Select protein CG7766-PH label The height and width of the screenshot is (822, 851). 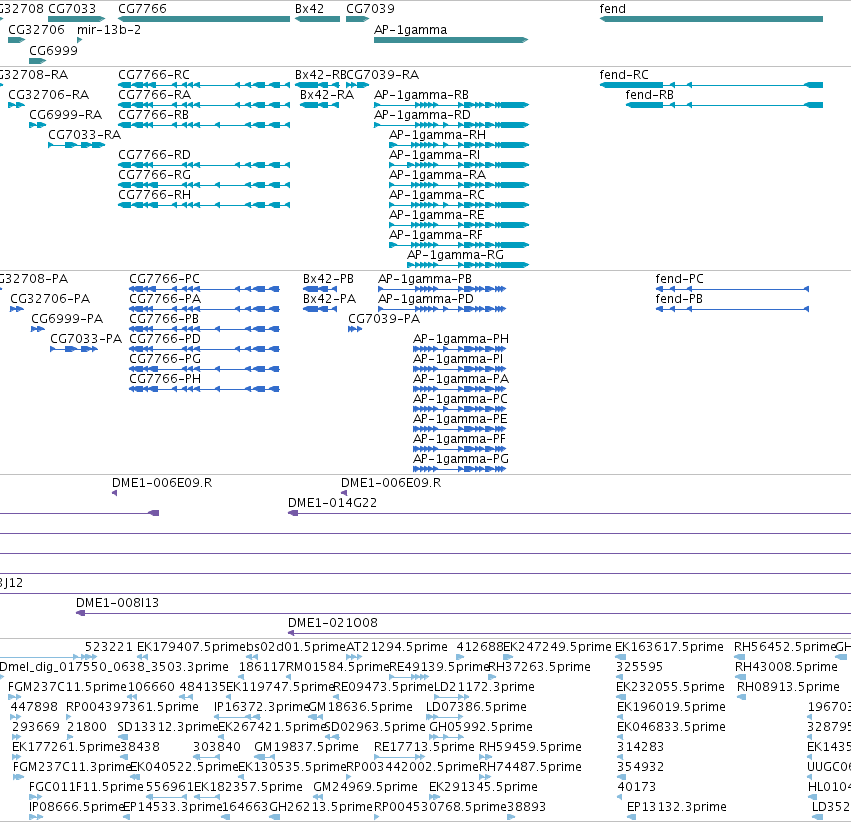(165, 379)
